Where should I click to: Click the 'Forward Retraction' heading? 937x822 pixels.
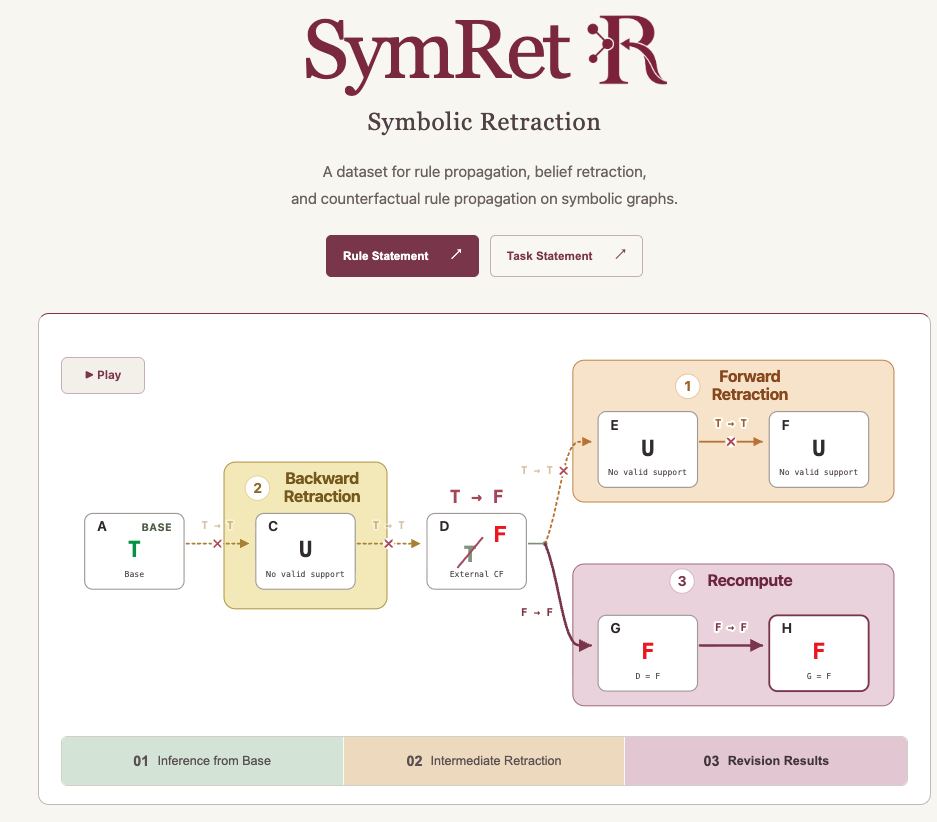pyautogui.click(x=750, y=385)
